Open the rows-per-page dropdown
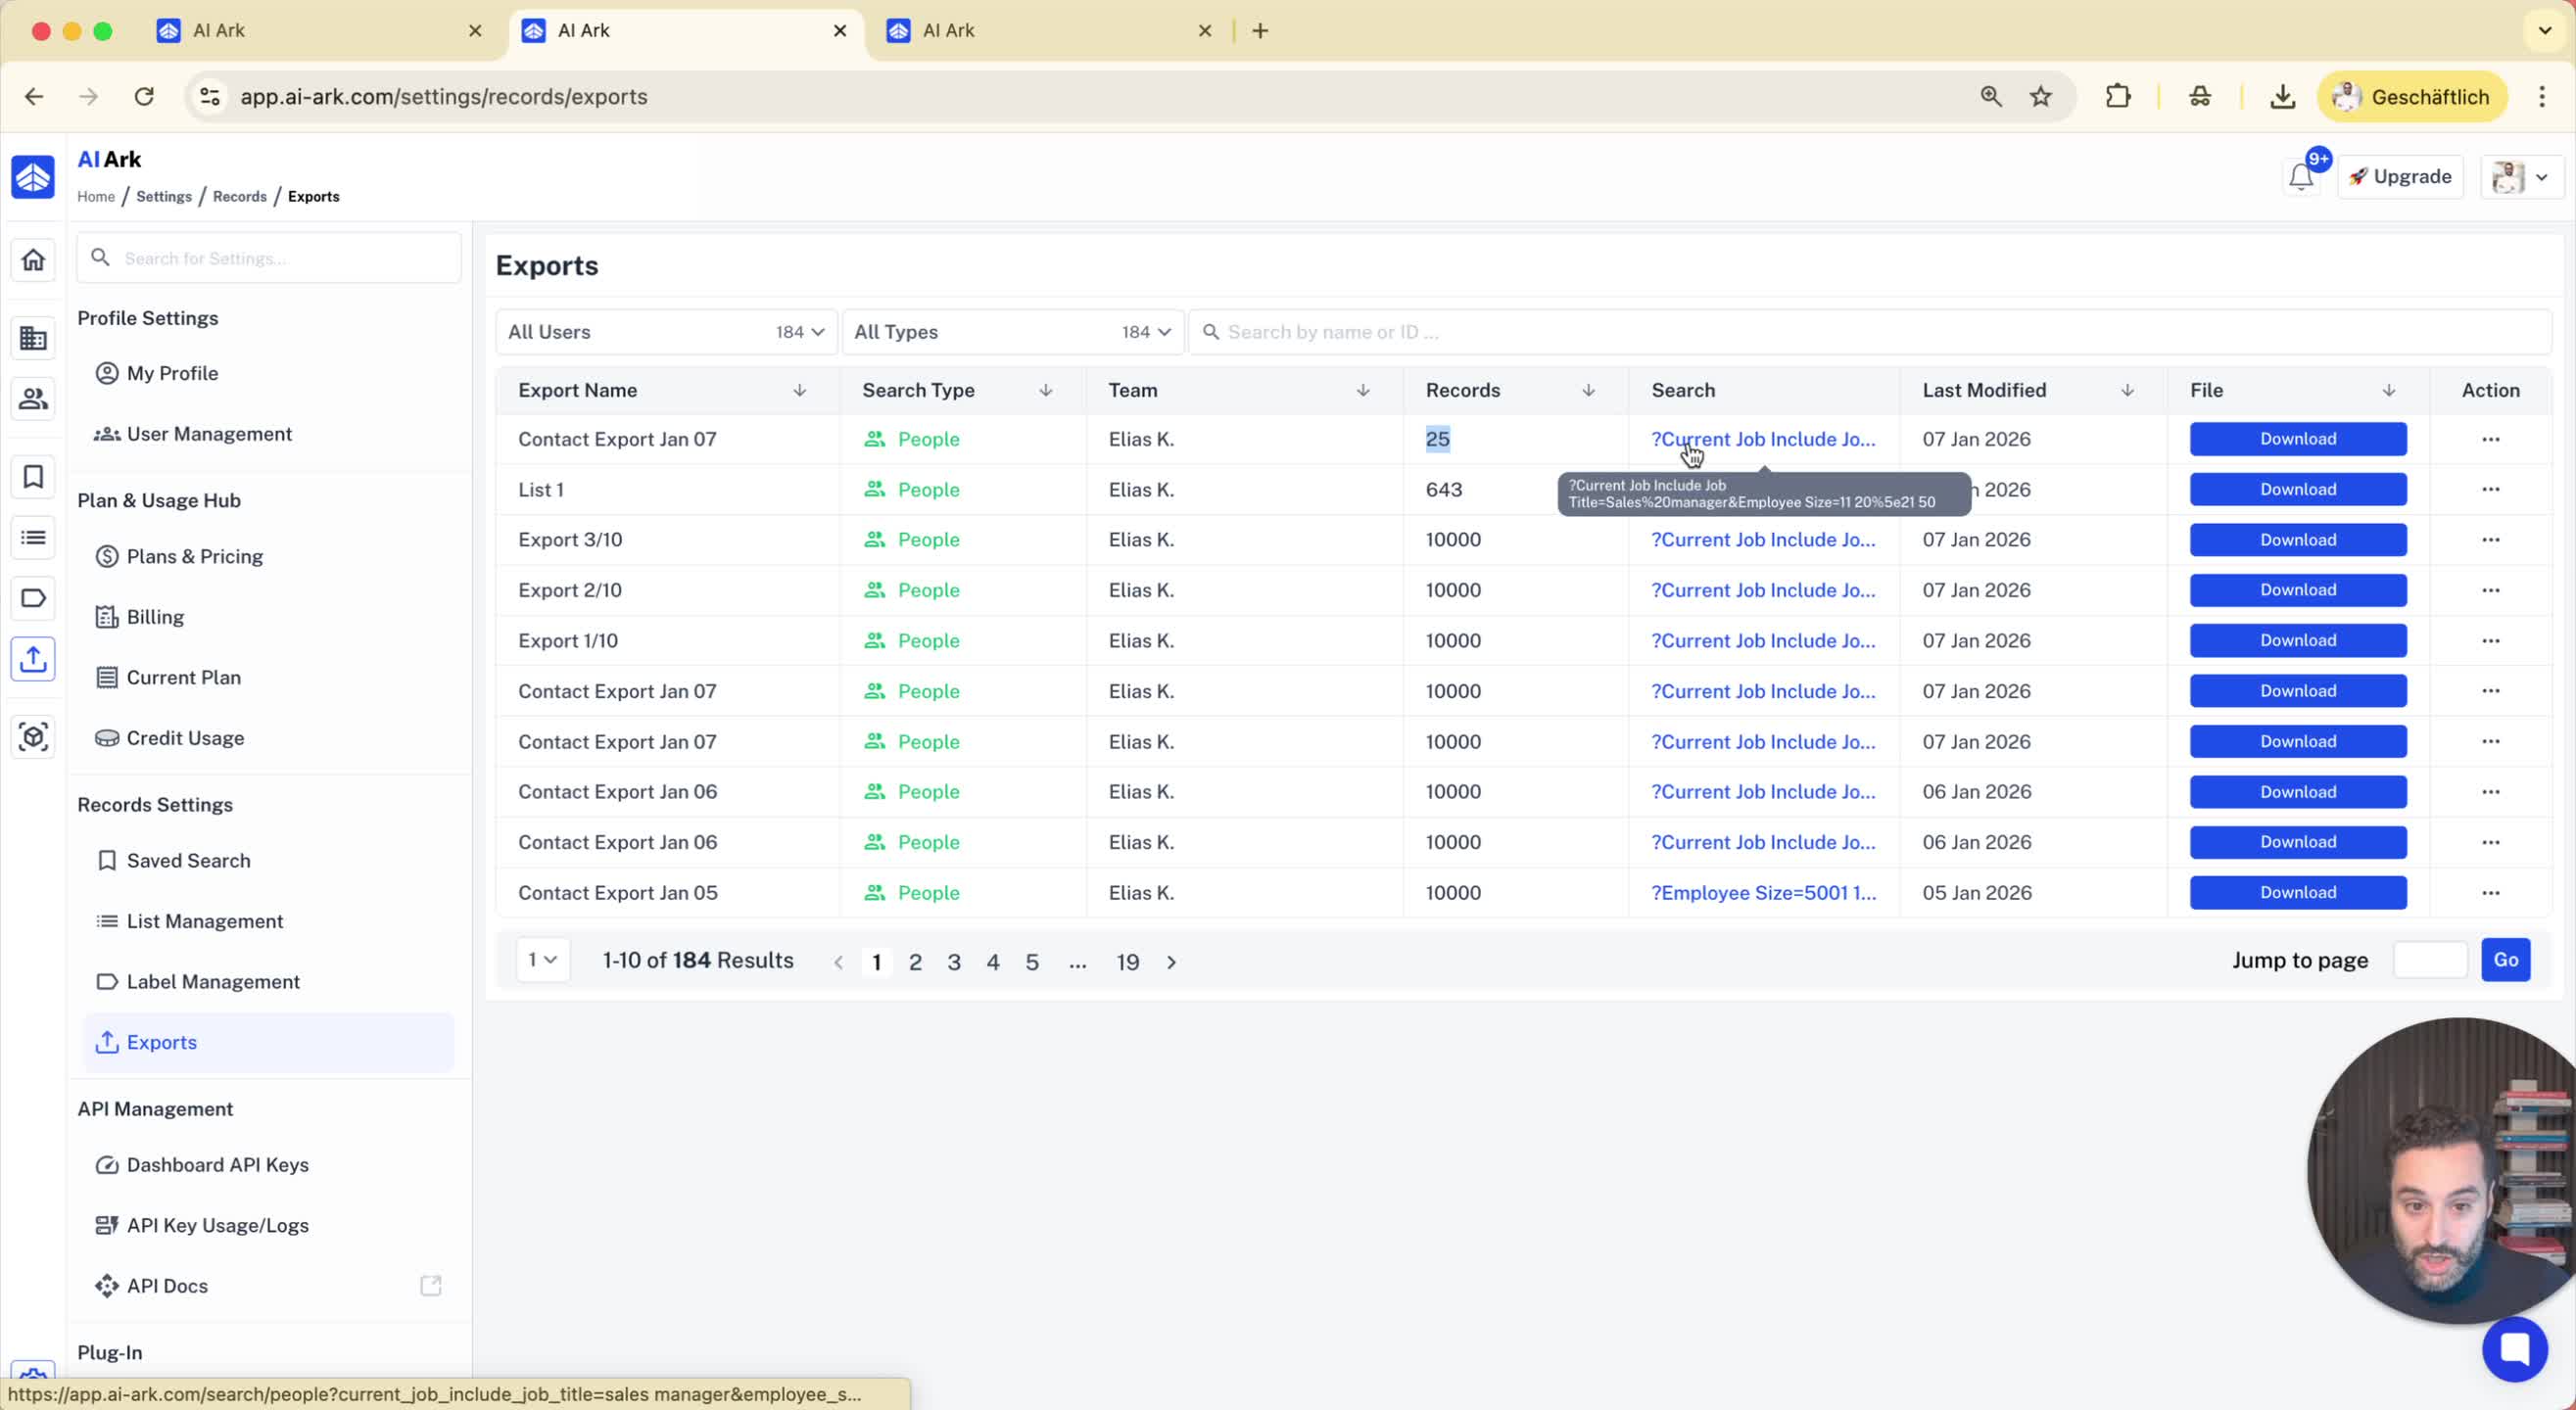Image resolution: width=2576 pixels, height=1410 pixels. pos(543,960)
